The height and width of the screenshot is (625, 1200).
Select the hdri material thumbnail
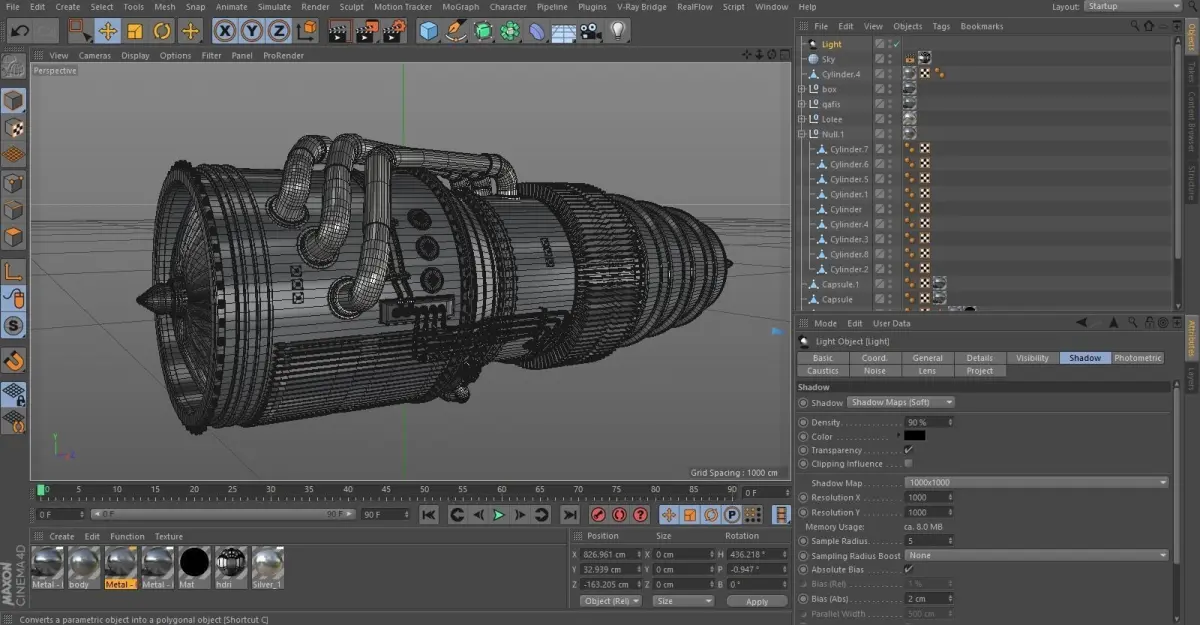[231, 563]
